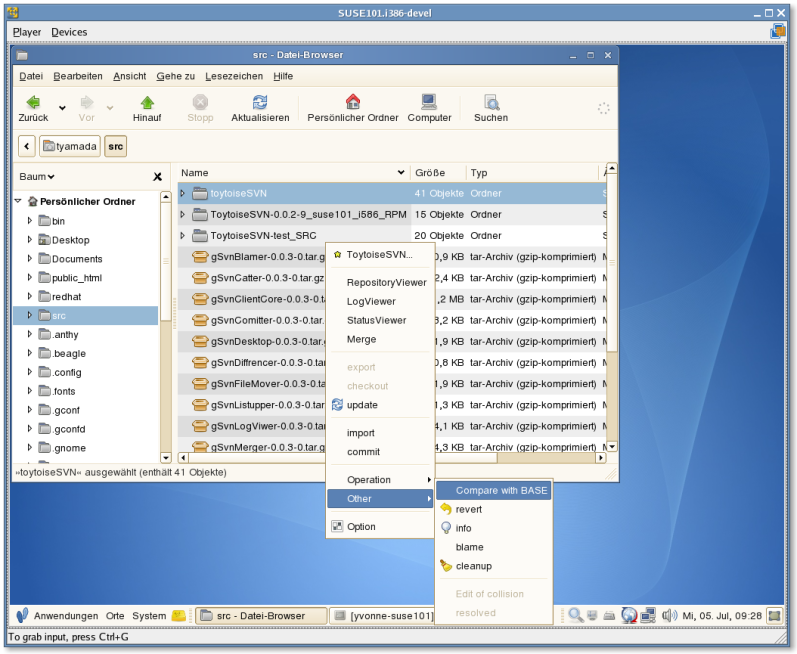The image size is (797, 654).
Task: Click the update icon in context menu
Action: tap(337, 404)
